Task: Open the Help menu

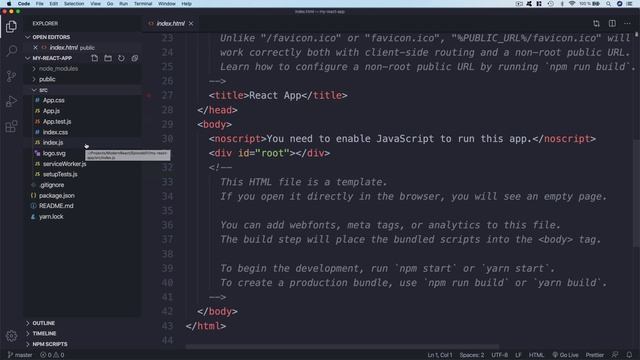Action: 187,4
